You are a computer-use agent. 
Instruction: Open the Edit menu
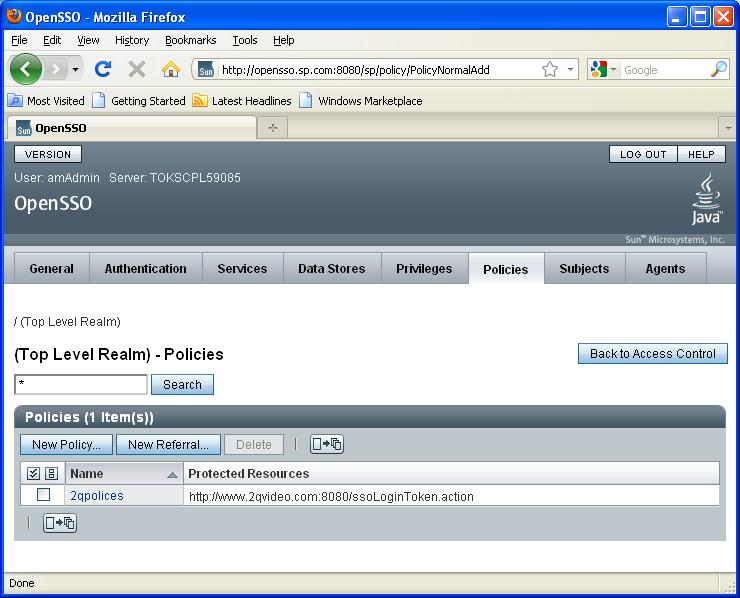[52, 40]
